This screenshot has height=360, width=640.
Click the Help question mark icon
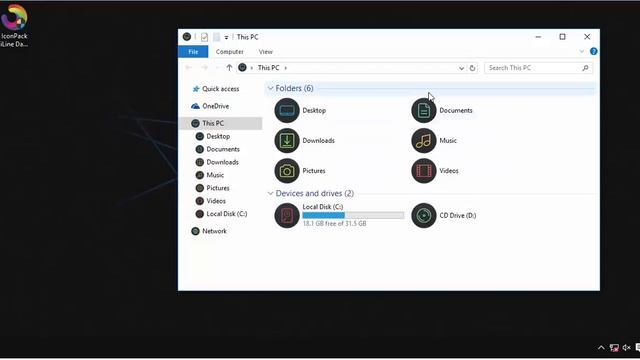tap(593, 51)
